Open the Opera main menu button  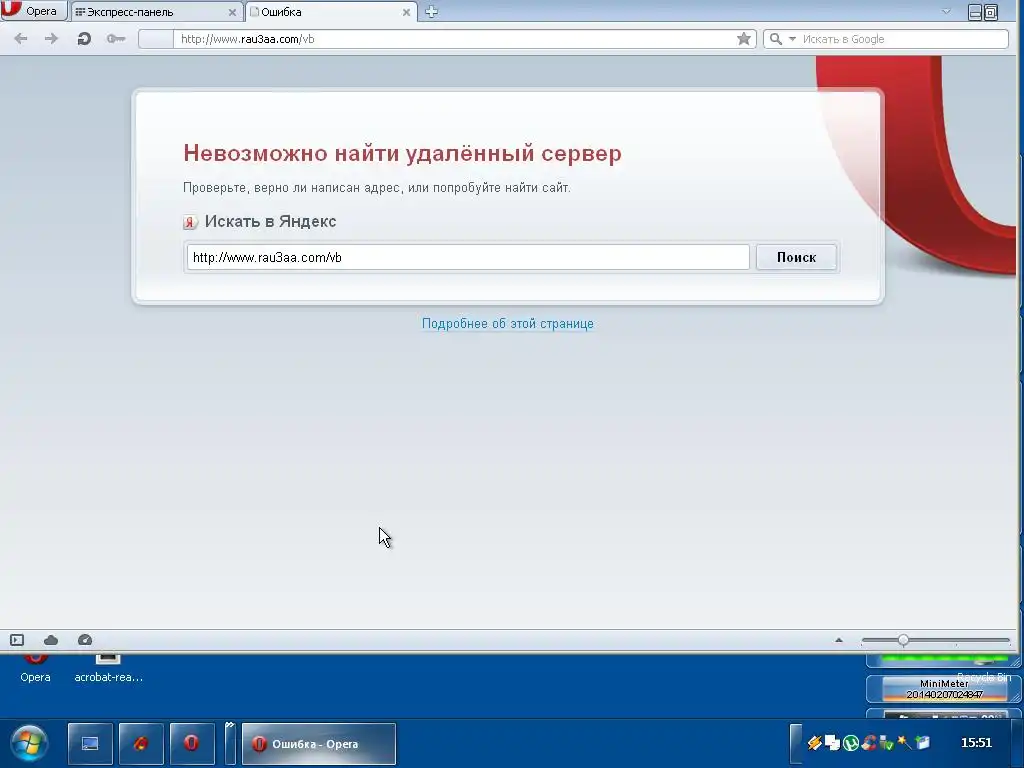[x=33, y=11]
